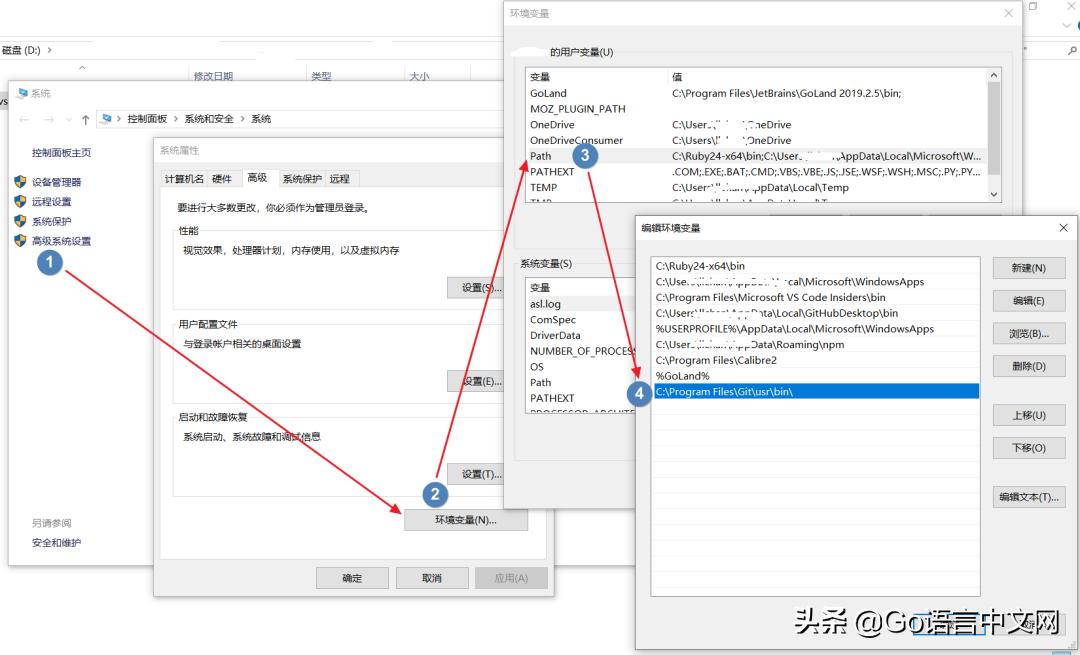The height and width of the screenshot is (655, 1080).
Task: Click search magnifier in Explorer window
Action: (x=1072, y=50)
